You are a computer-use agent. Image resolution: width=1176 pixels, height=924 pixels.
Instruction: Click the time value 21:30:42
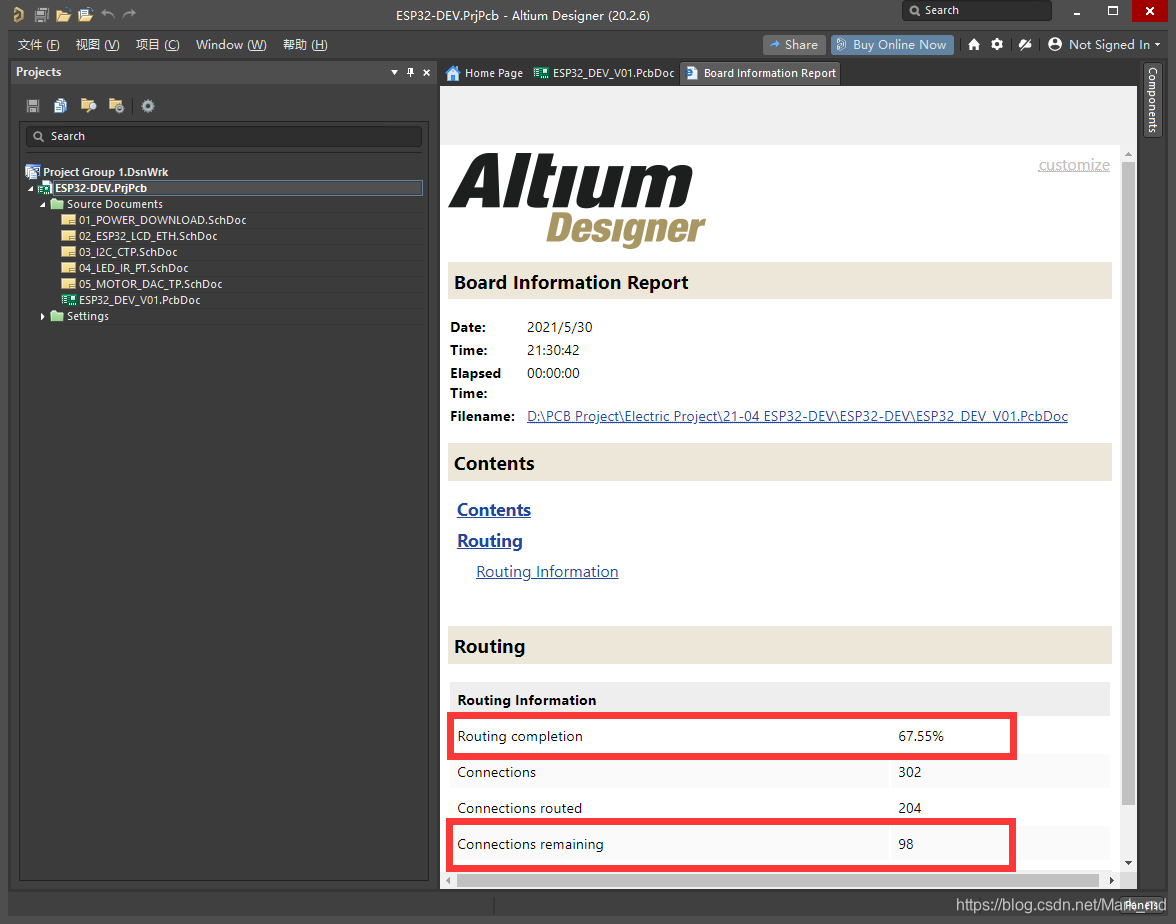point(553,350)
